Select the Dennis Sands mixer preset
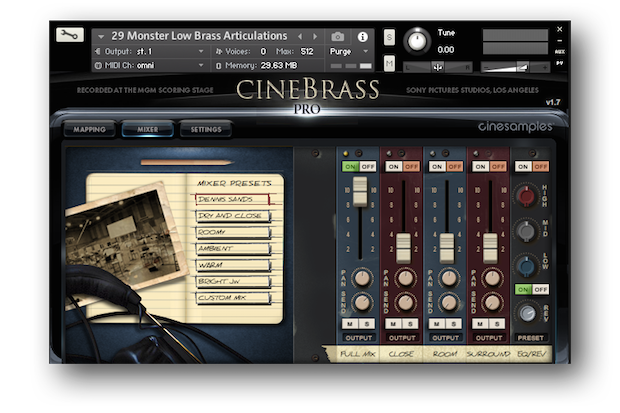620x413 pixels. pyautogui.click(x=232, y=199)
